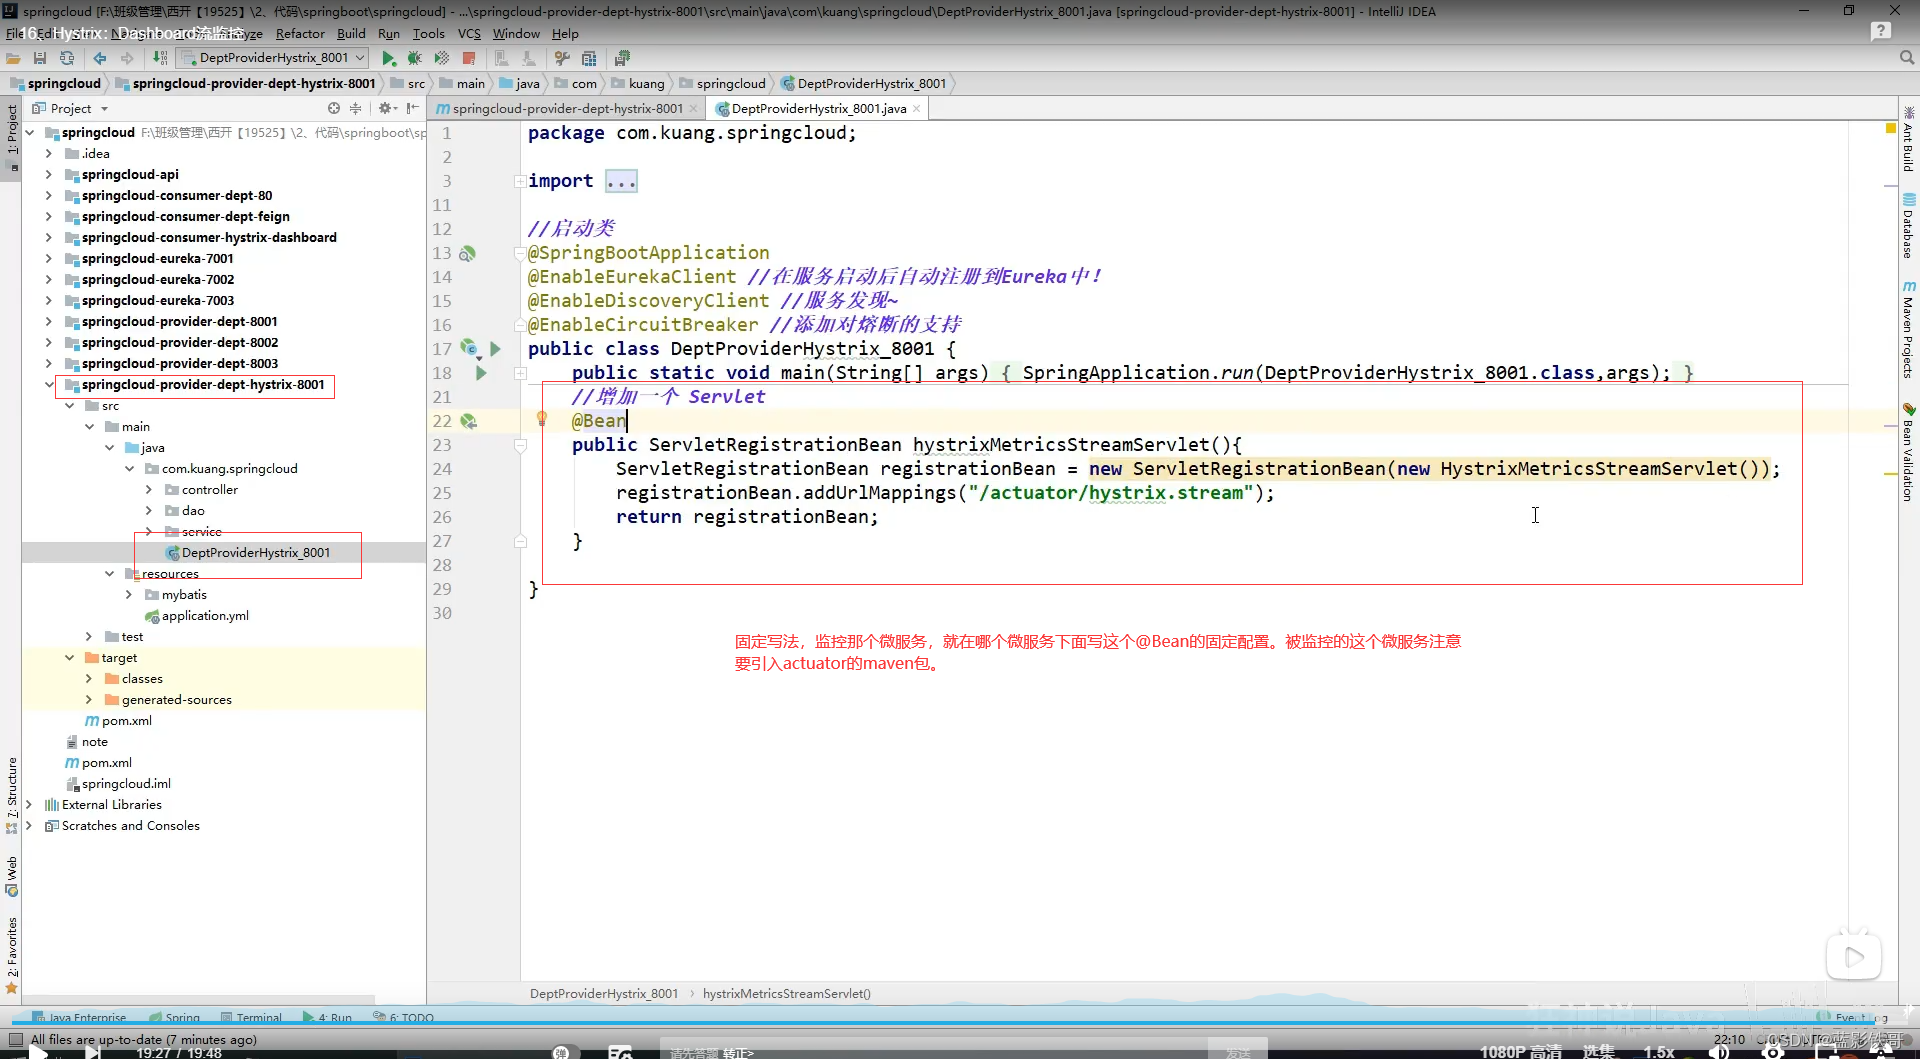The width and height of the screenshot is (1920, 1059).
Task: Toggle the 1: Project side tab
Action: point(12,139)
